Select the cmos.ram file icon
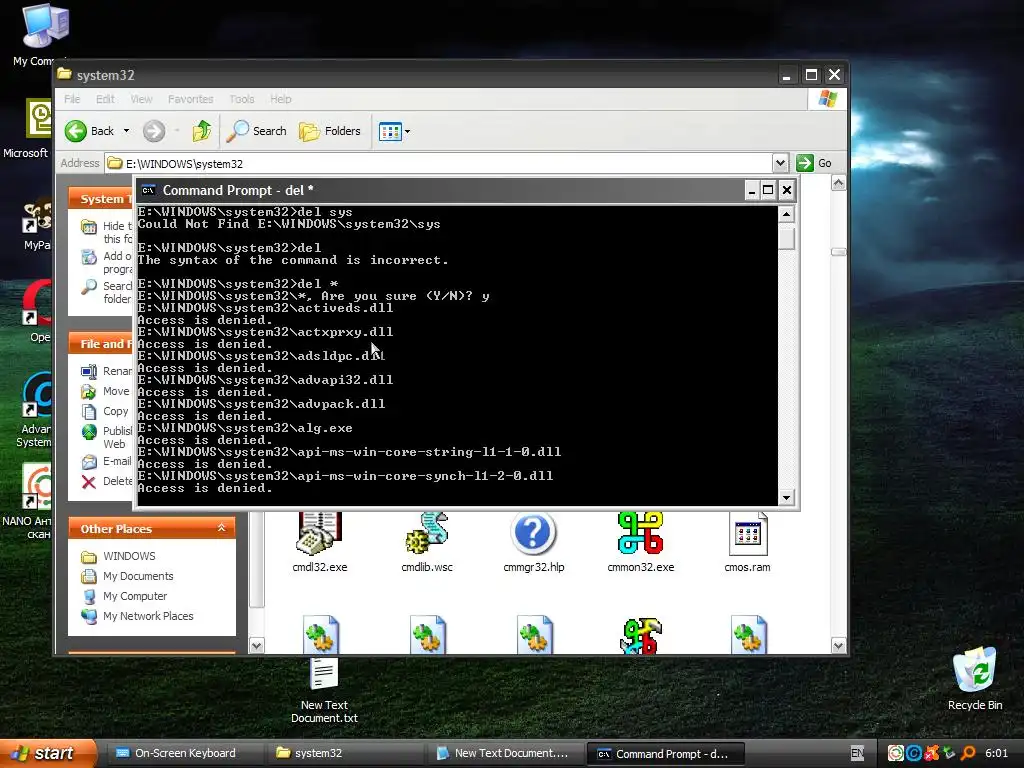Viewport: 1024px width, 768px height. coord(748,534)
